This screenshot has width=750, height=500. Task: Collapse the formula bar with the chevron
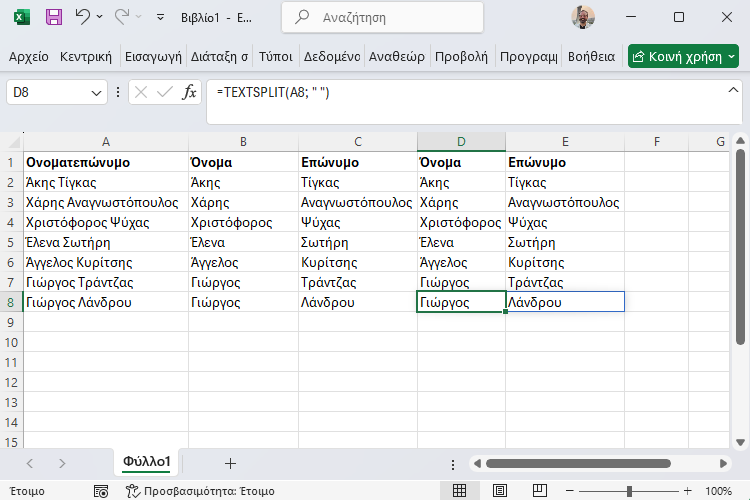tap(733, 90)
